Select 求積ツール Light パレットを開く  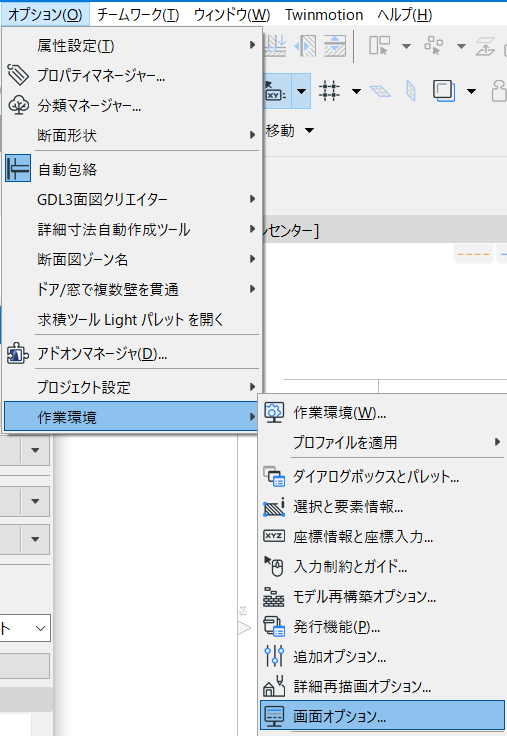131,320
